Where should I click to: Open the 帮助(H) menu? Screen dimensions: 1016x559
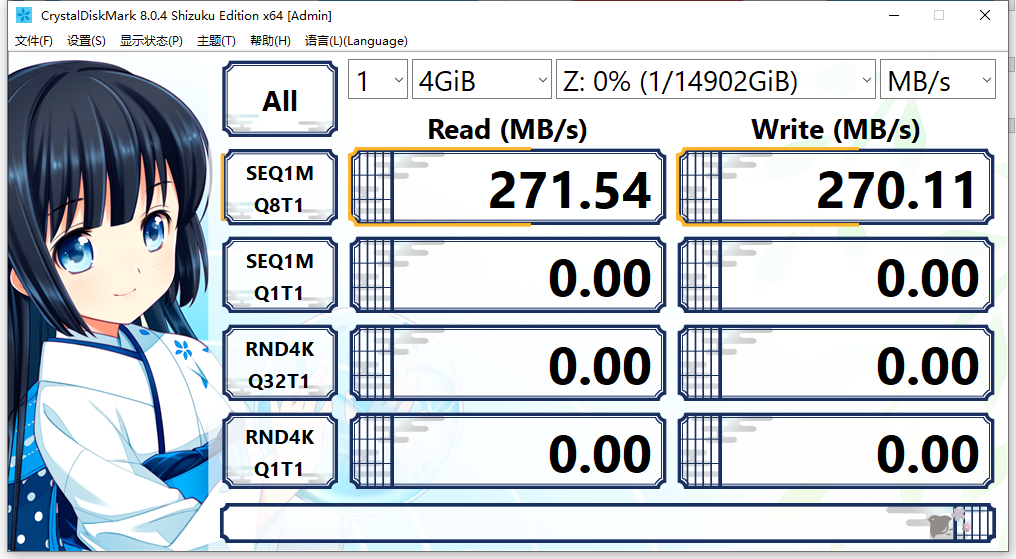coord(270,41)
